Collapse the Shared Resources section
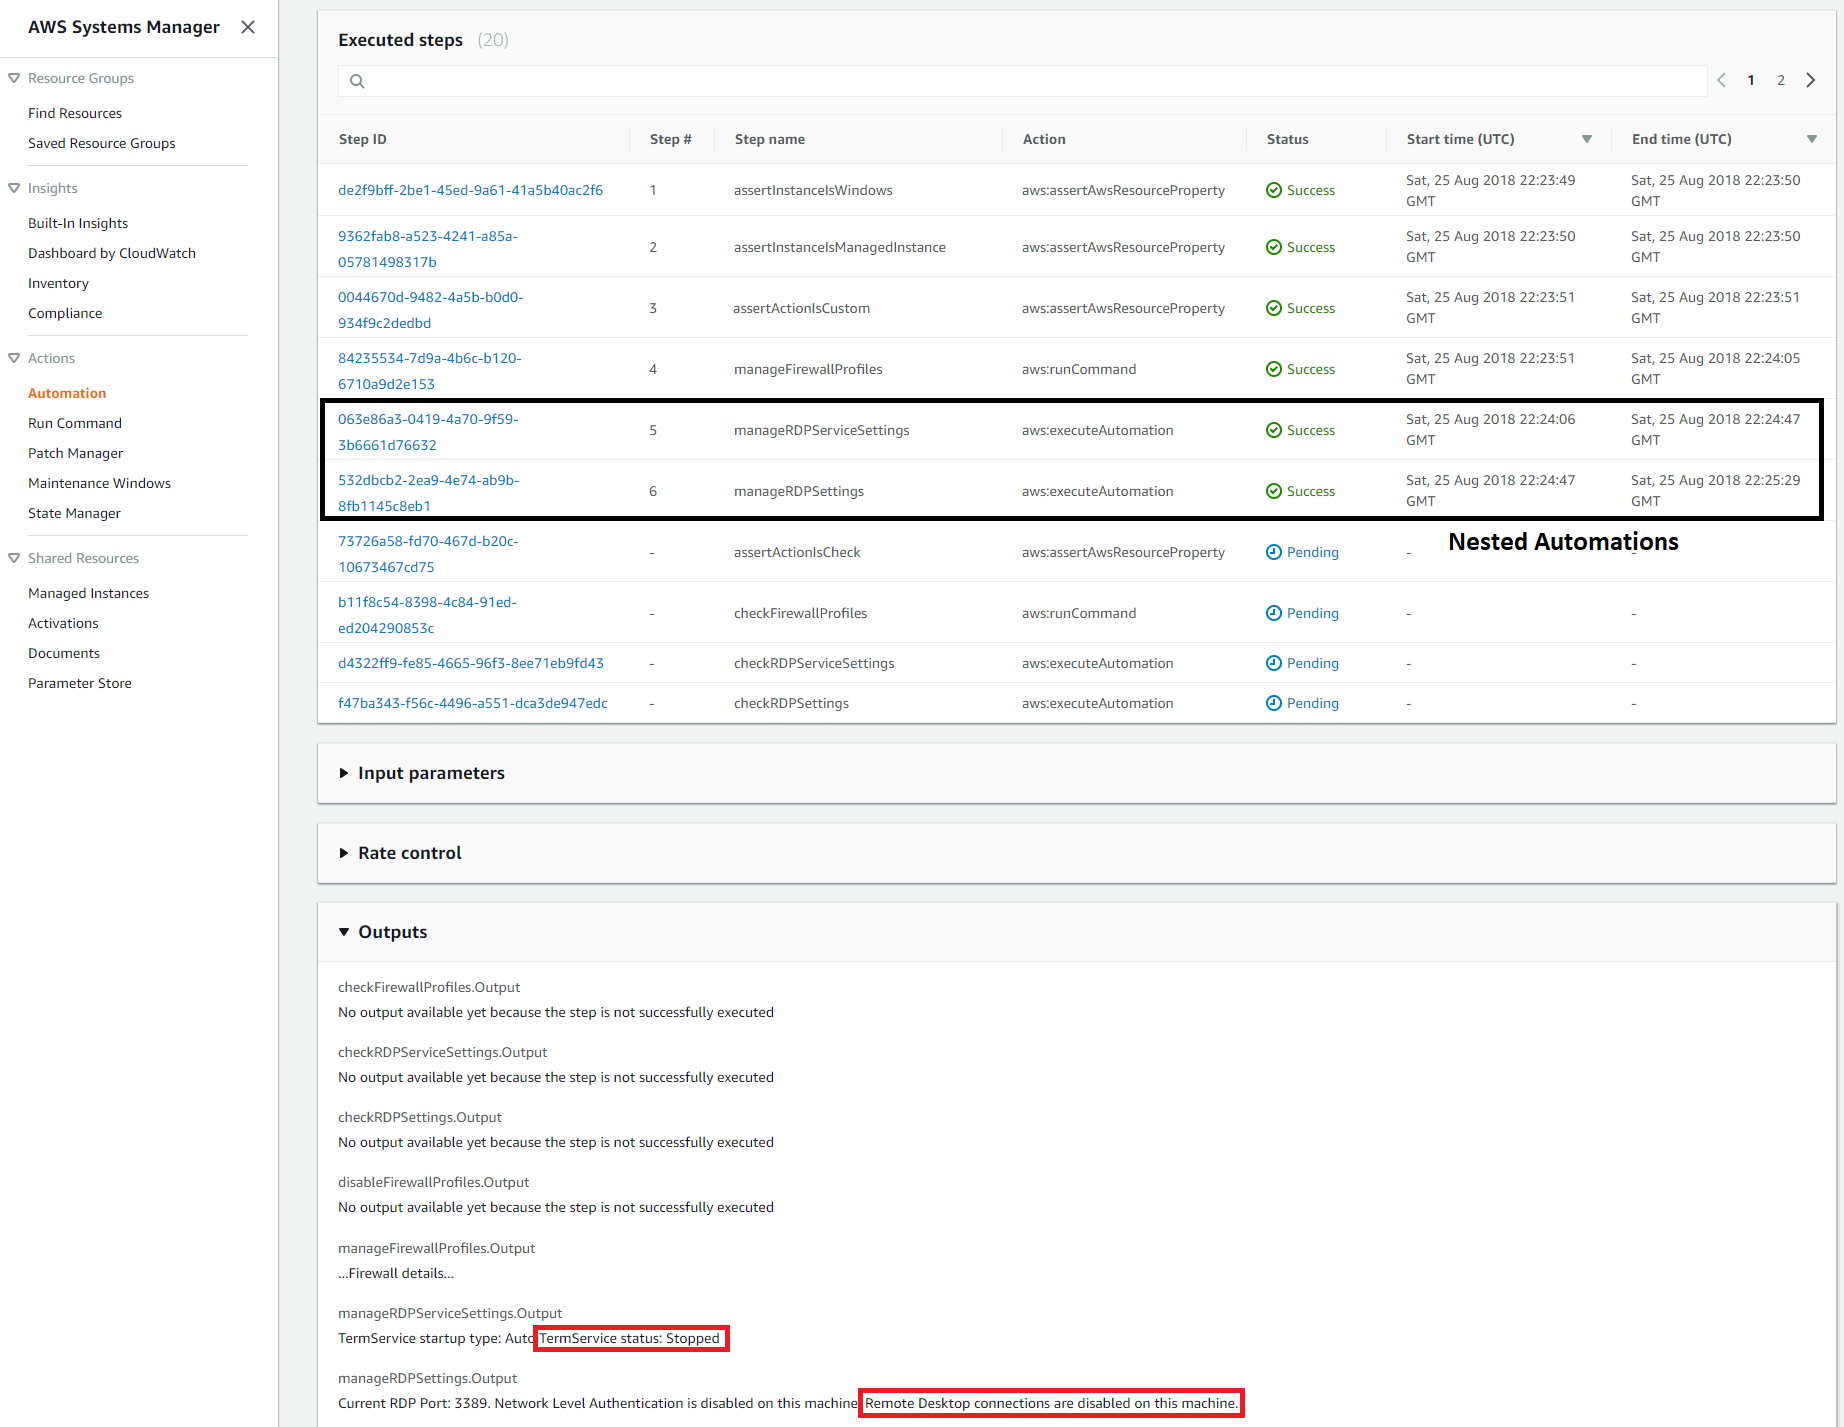The width and height of the screenshot is (1844, 1427). click(14, 558)
